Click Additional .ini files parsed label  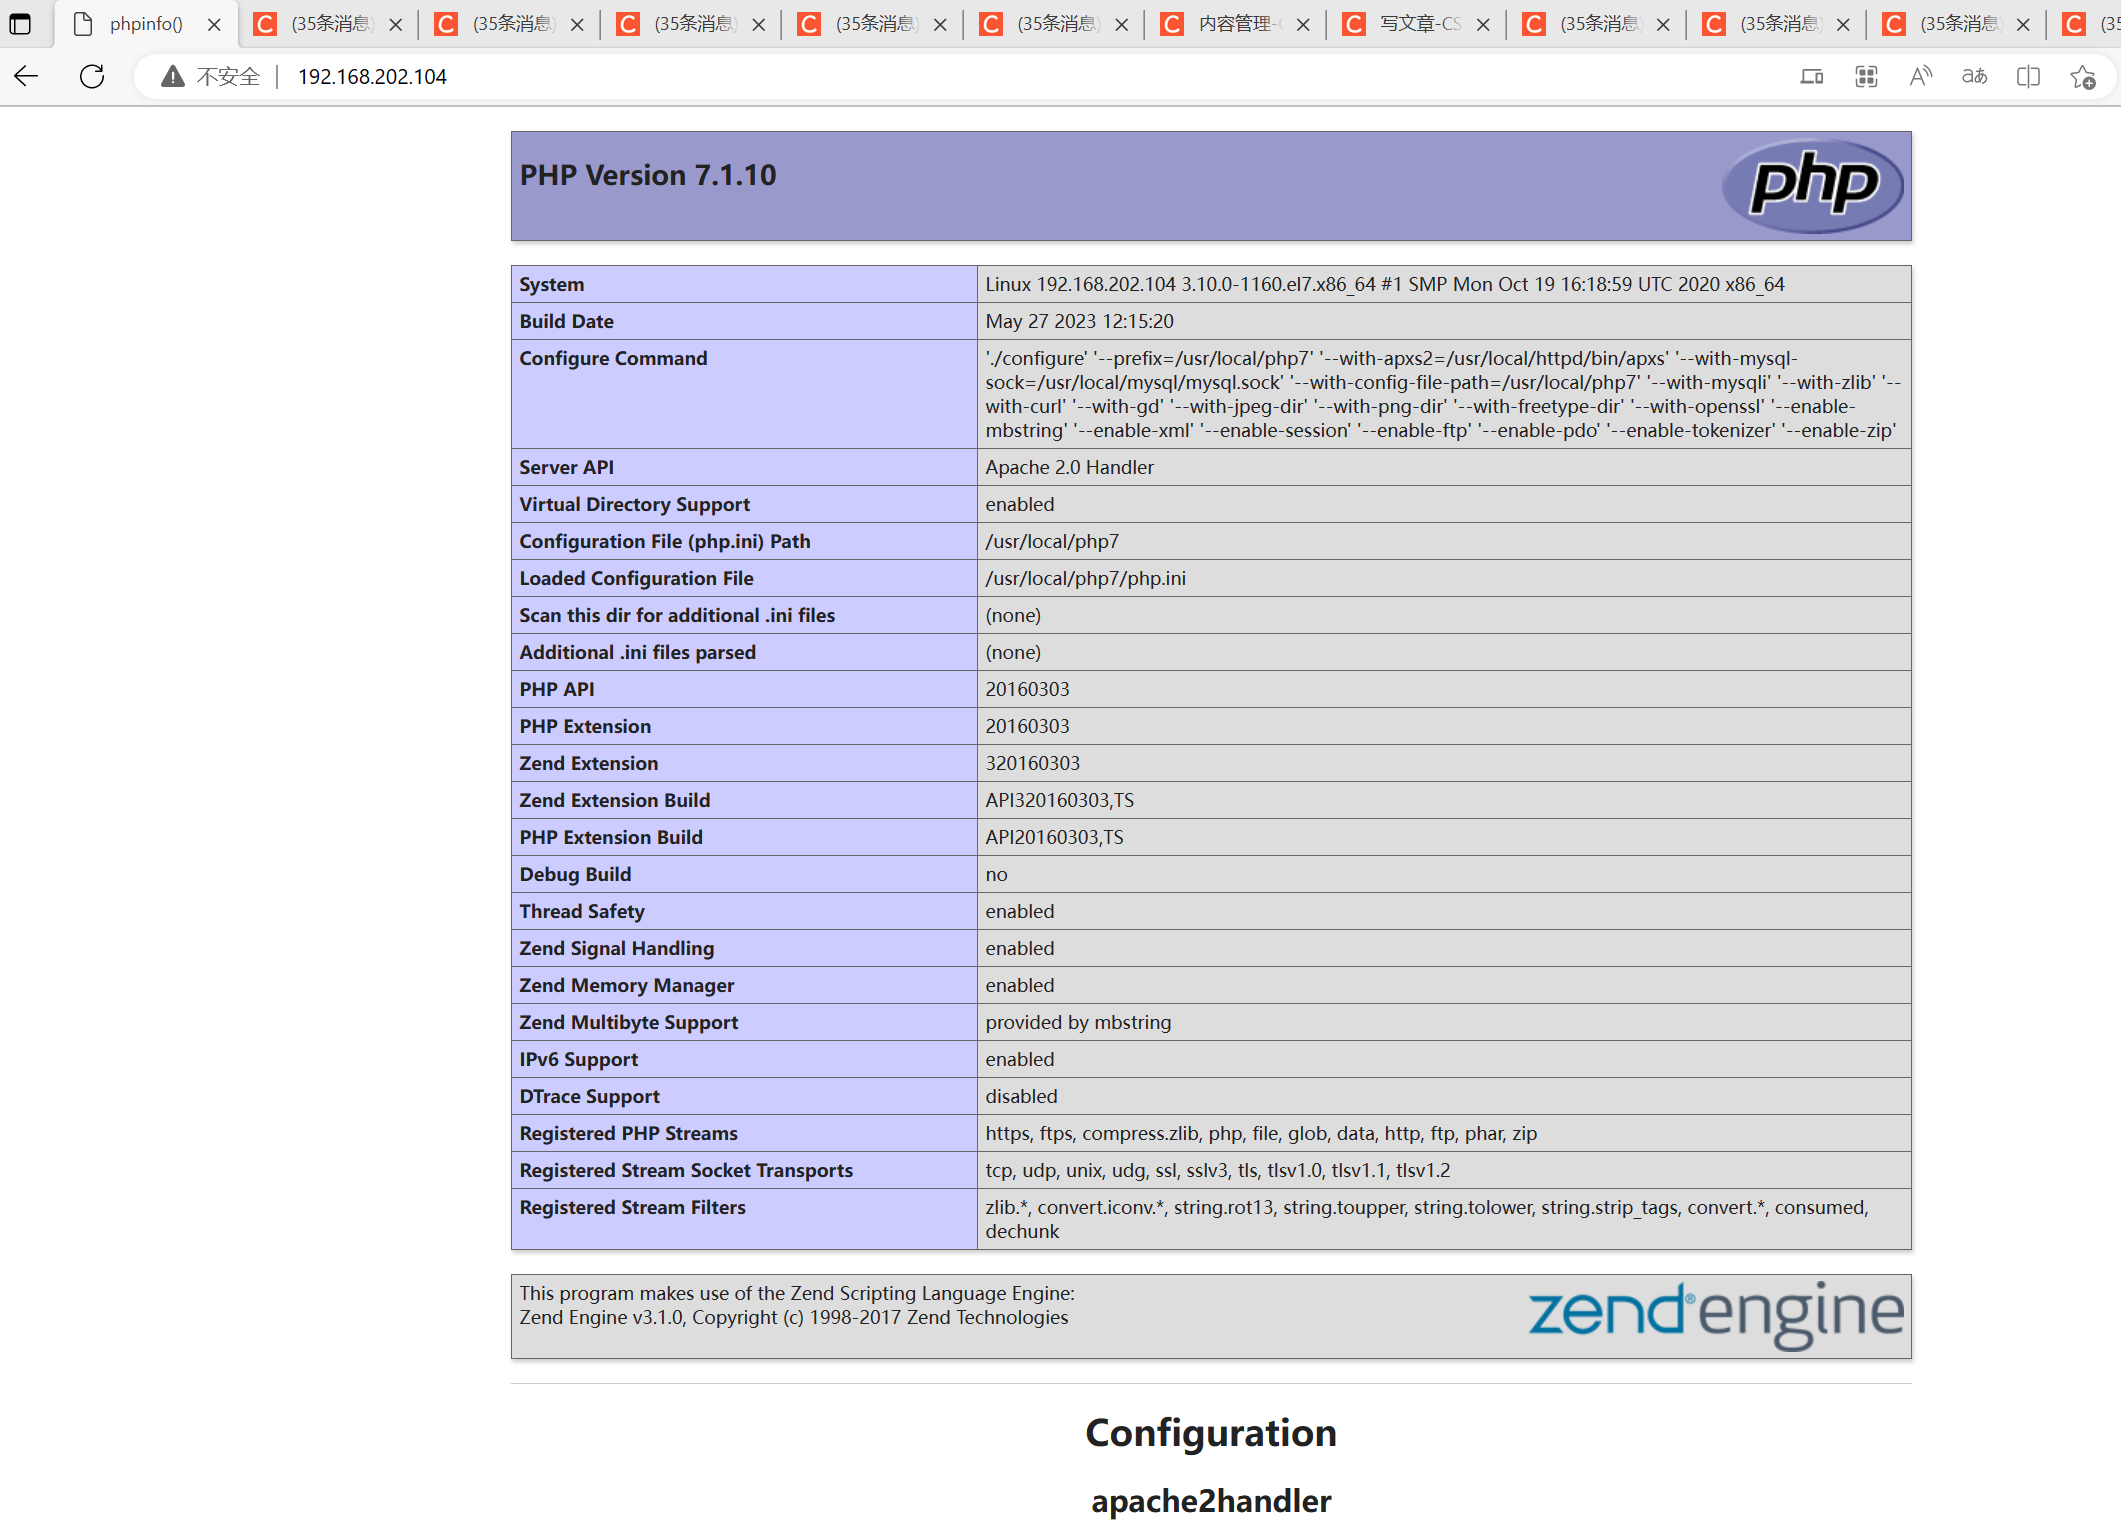click(x=638, y=652)
